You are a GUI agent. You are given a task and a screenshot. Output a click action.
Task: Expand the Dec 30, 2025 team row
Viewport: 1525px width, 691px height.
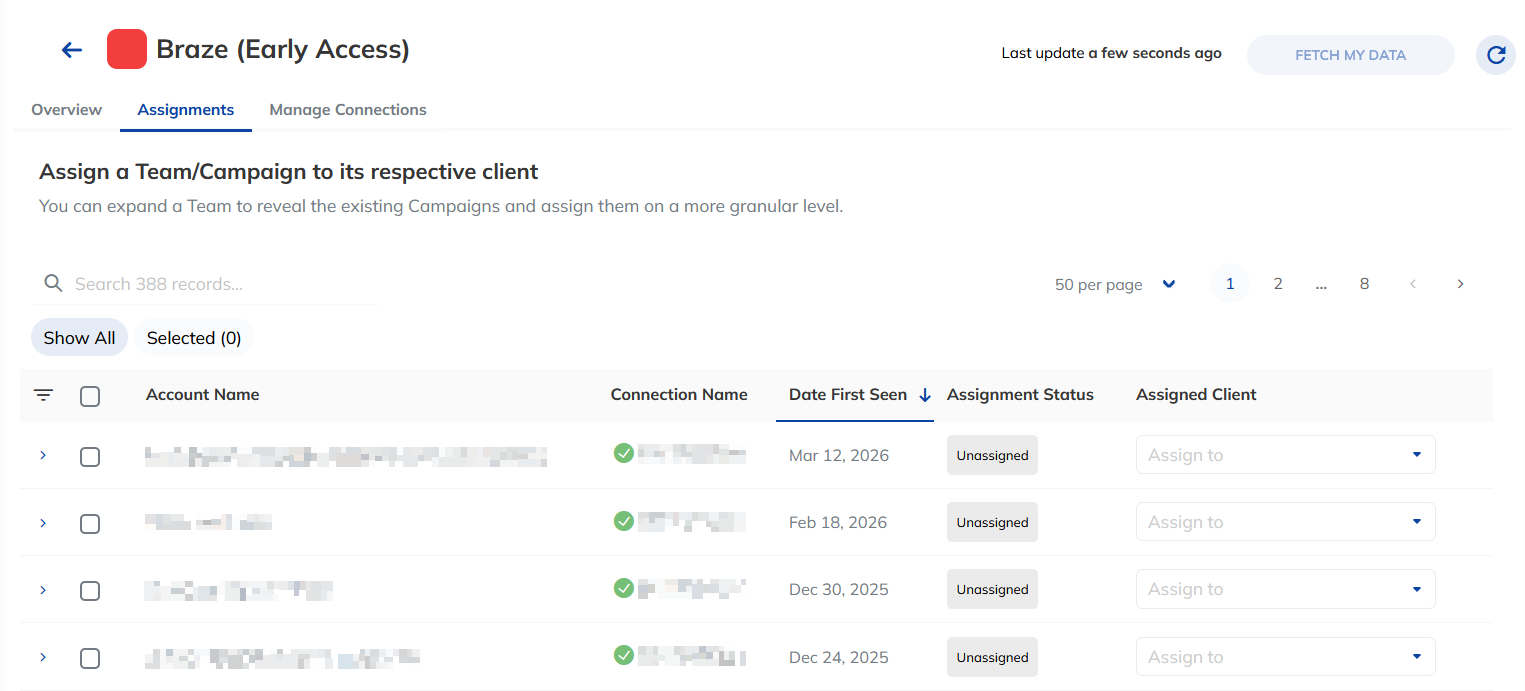(43, 590)
